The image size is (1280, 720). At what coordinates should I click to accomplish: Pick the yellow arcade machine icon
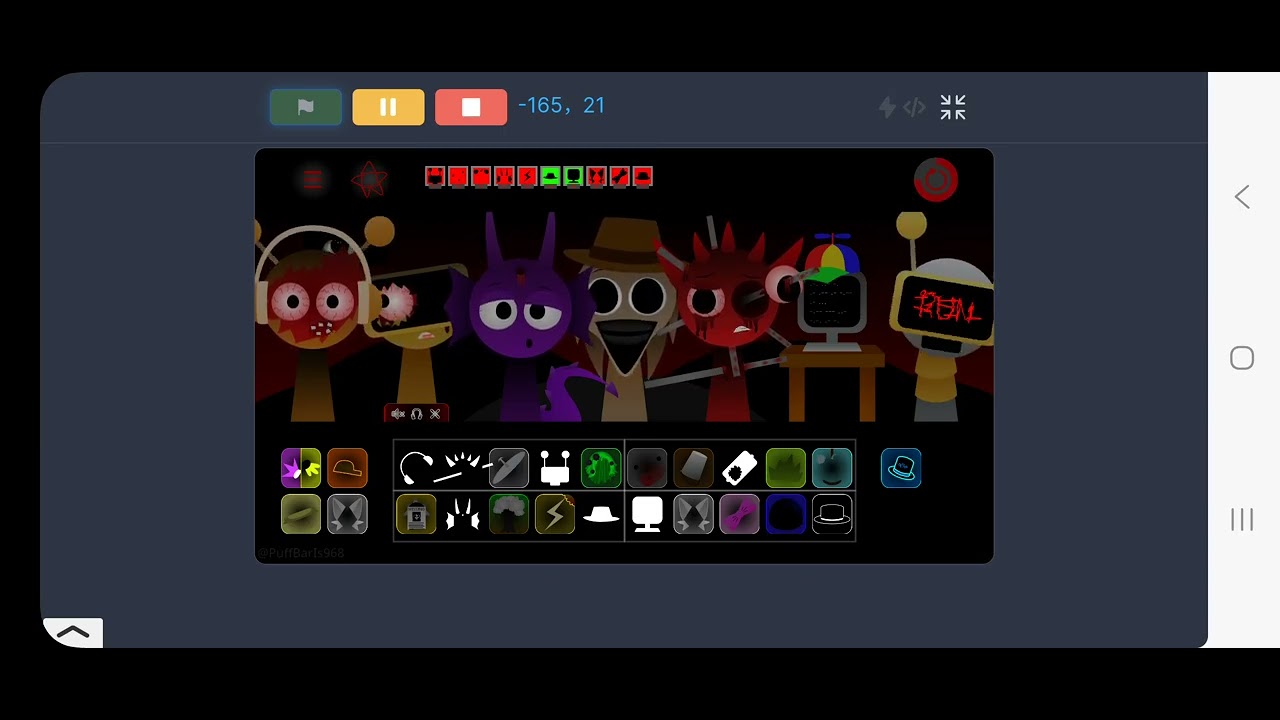click(x=416, y=515)
